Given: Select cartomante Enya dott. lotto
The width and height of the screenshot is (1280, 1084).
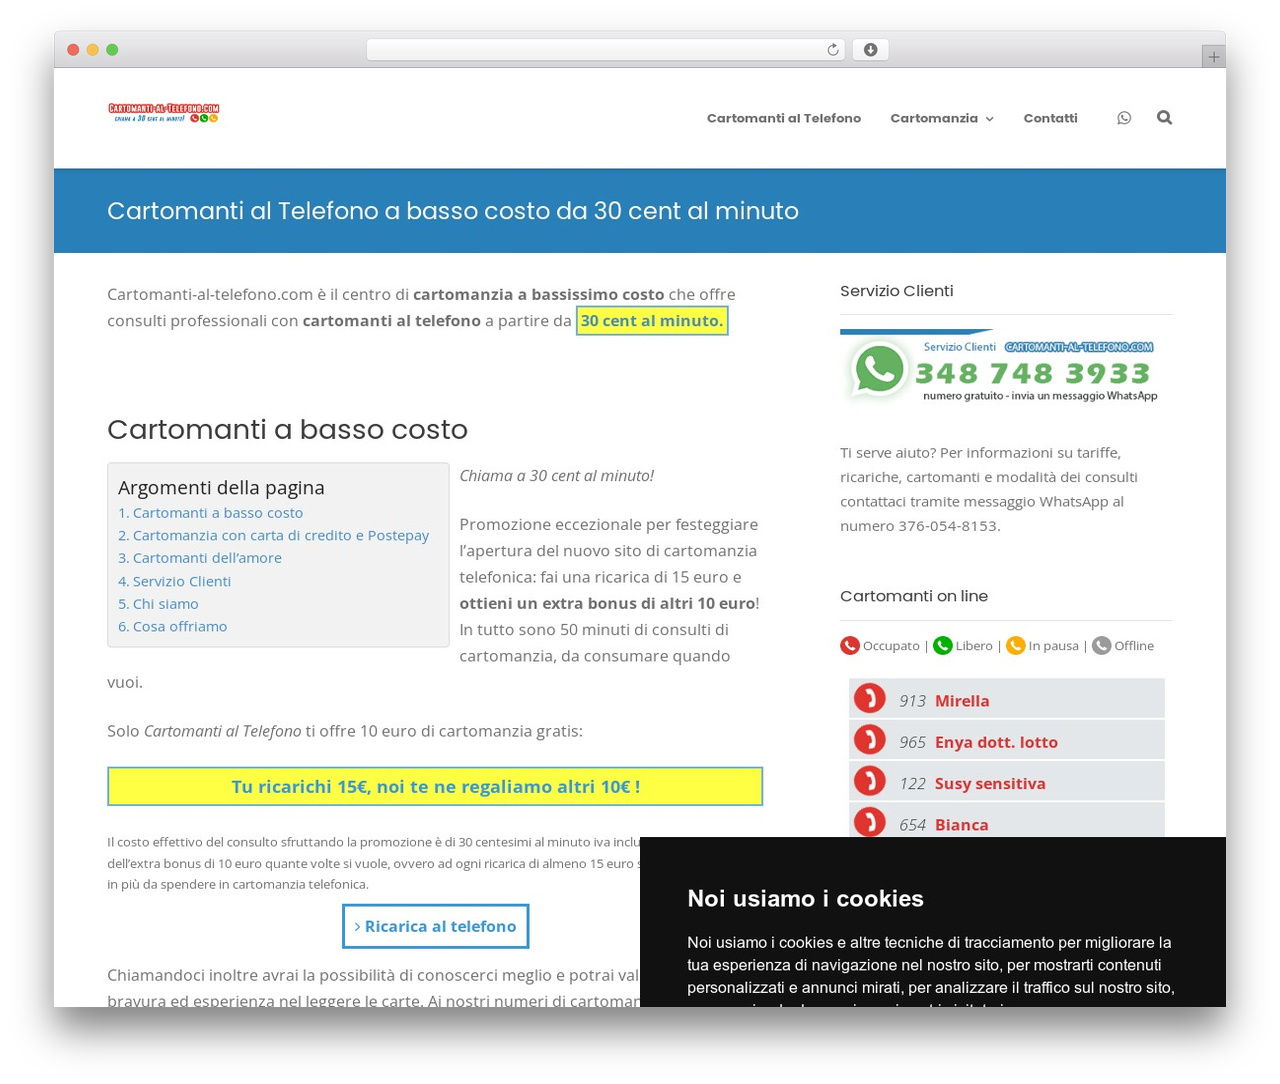Looking at the screenshot, I should coord(996,742).
